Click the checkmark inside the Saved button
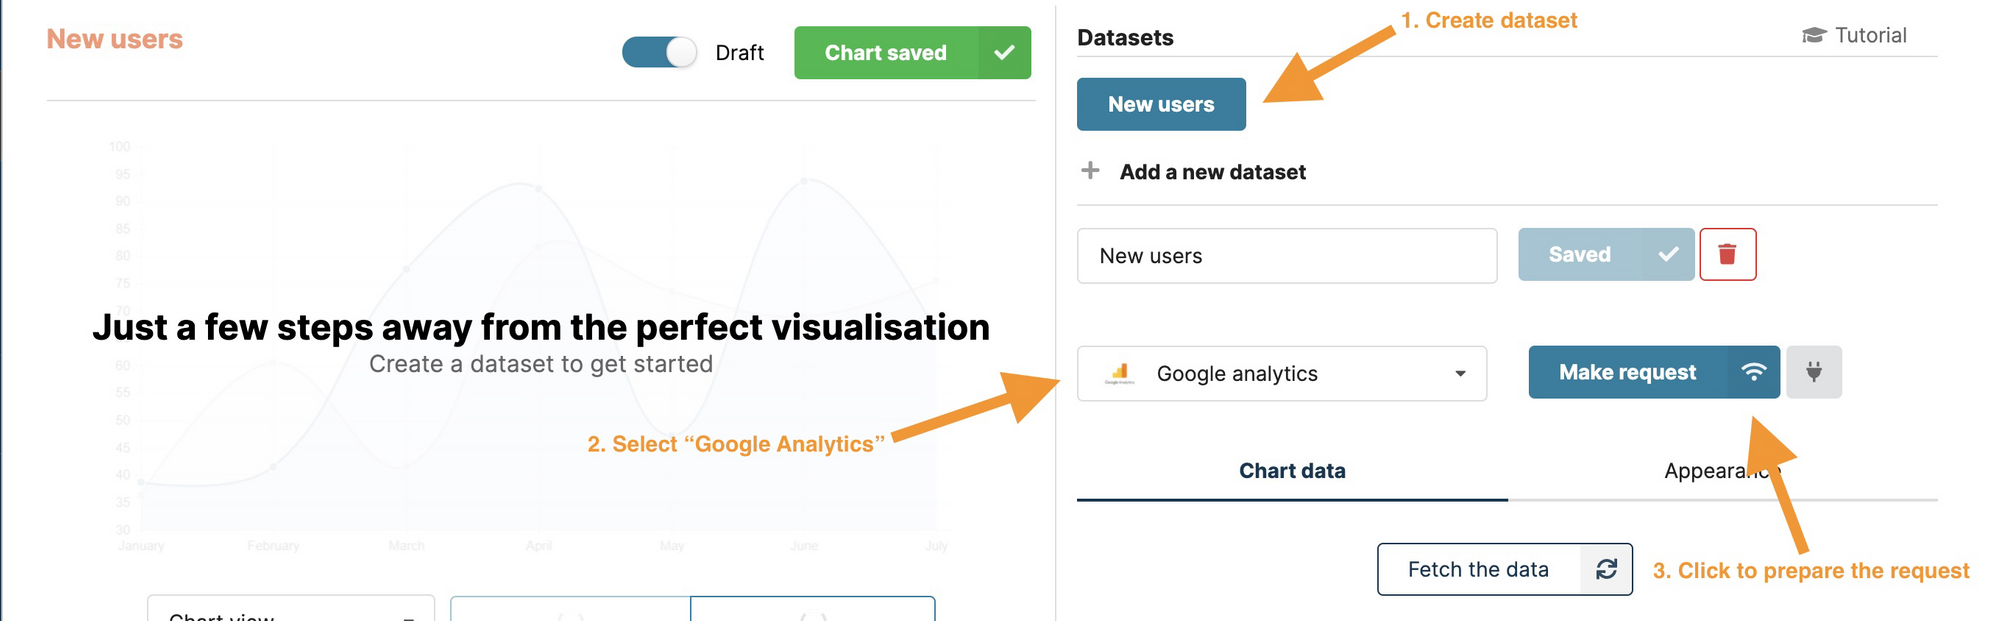This screenshot has height=621, width=2000. (1667, 254)
